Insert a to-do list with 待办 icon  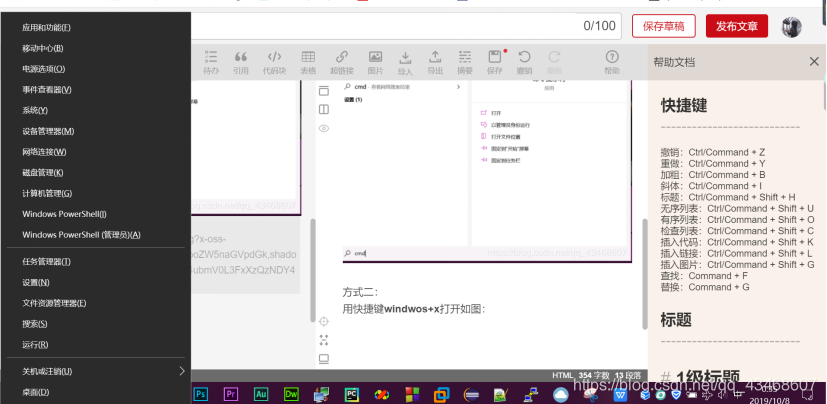[x=211, y=62]
